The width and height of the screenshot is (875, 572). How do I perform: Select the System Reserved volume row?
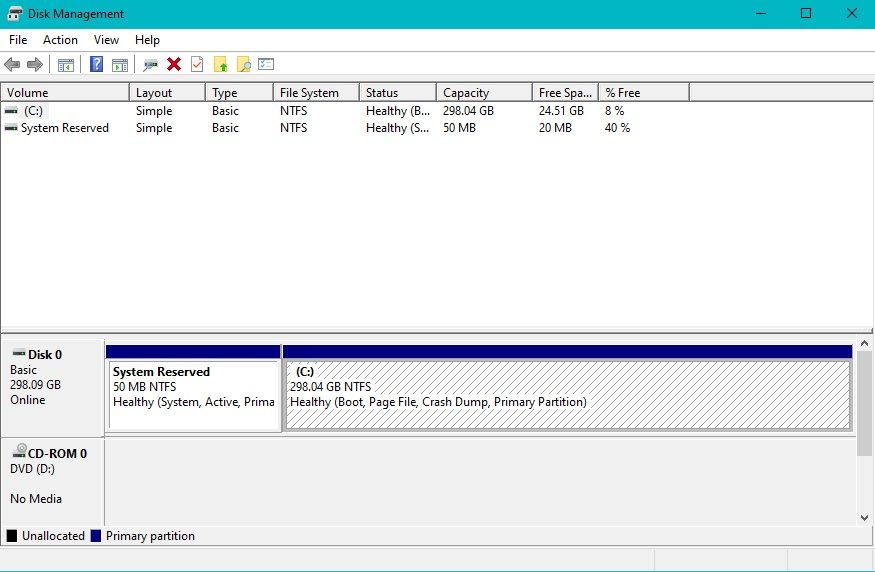click(x=64, y=128)
